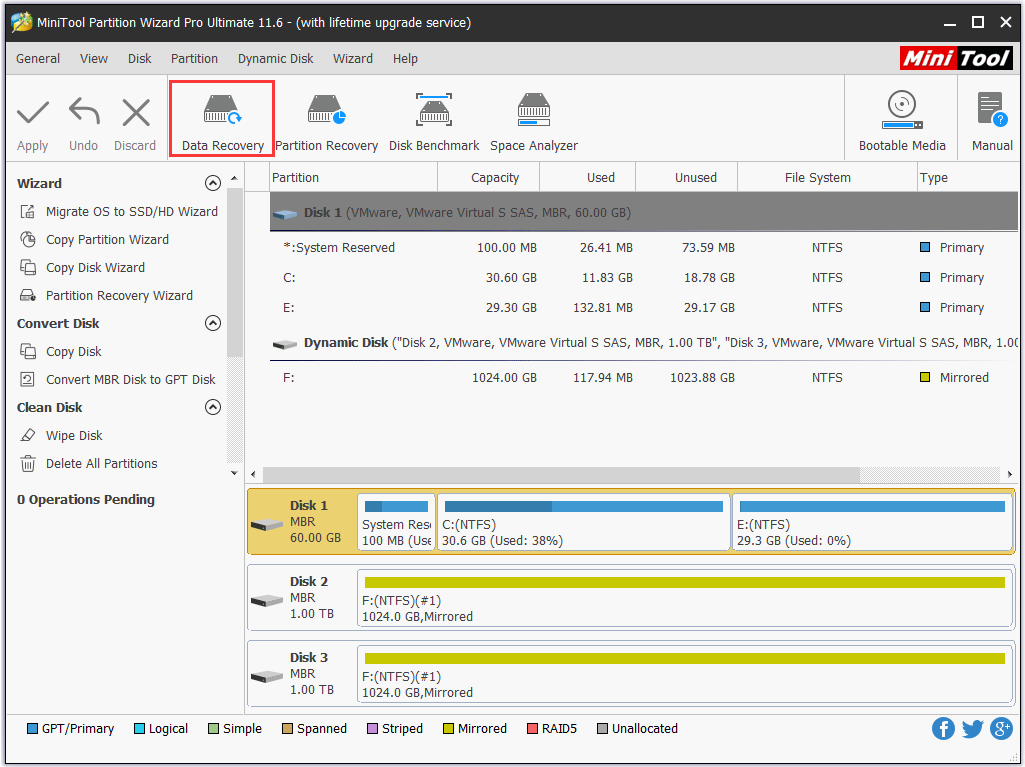Open Bootable Media builder
The width and height of the screenshot is (1025, 767).
[901, 121]
